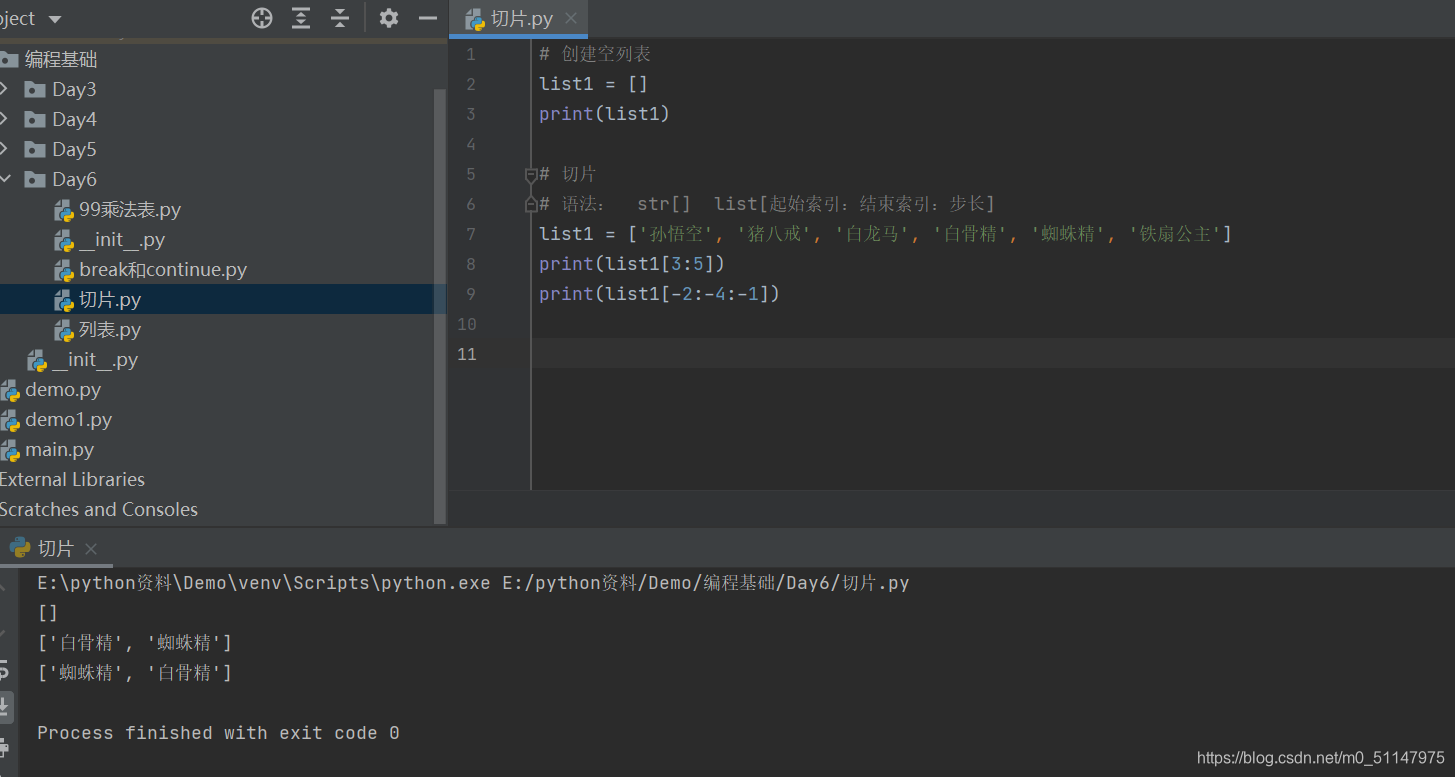Viewport: 1455px width, 777px height.
Task: Click the '# 切片' comment line
Action: pyautogui.click(x=567, y=174)
